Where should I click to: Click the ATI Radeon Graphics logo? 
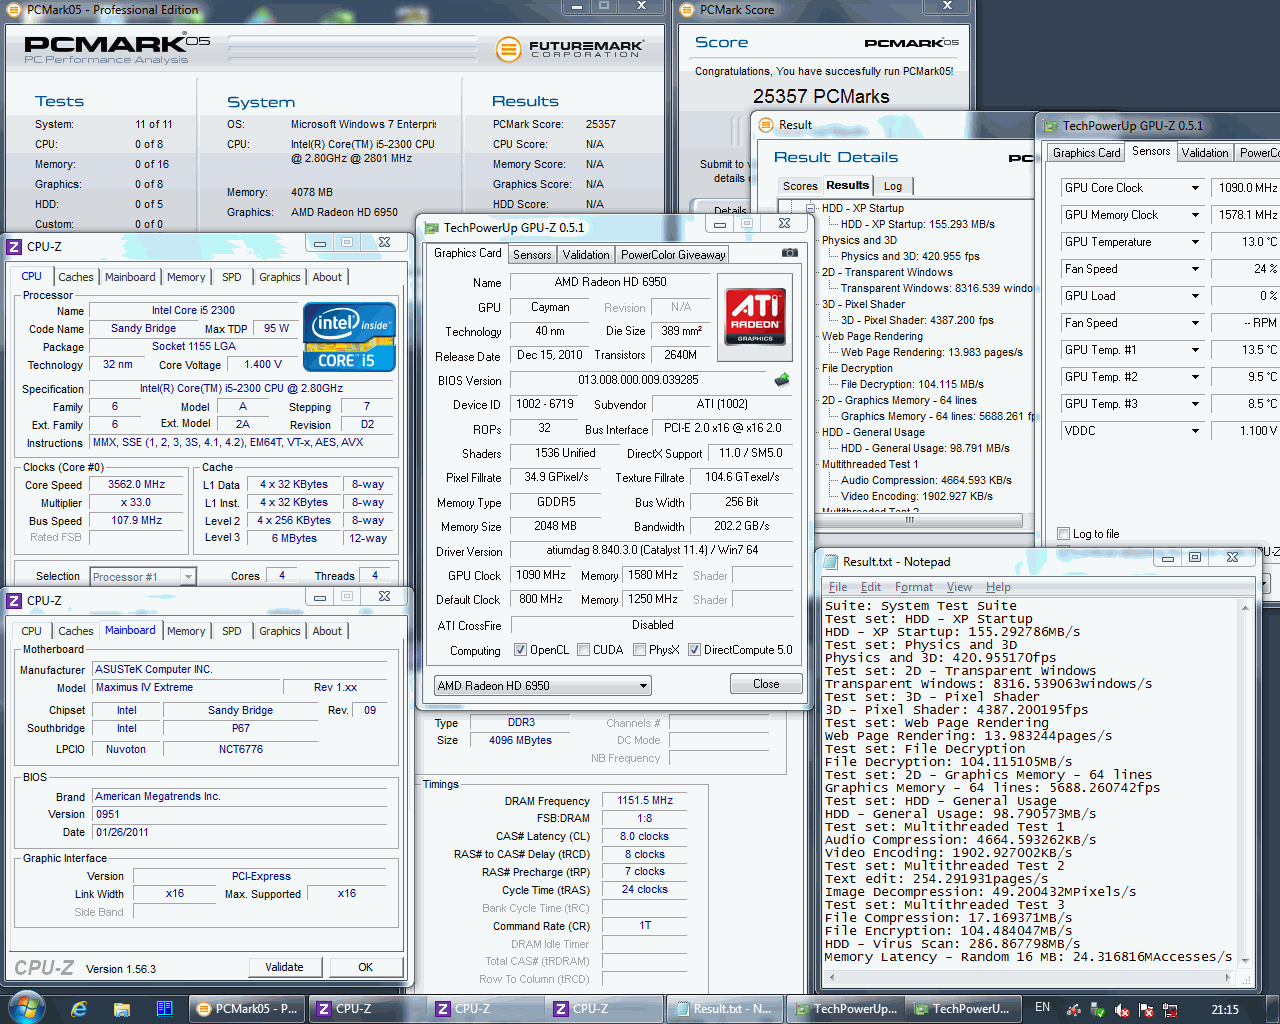point(755,316)
